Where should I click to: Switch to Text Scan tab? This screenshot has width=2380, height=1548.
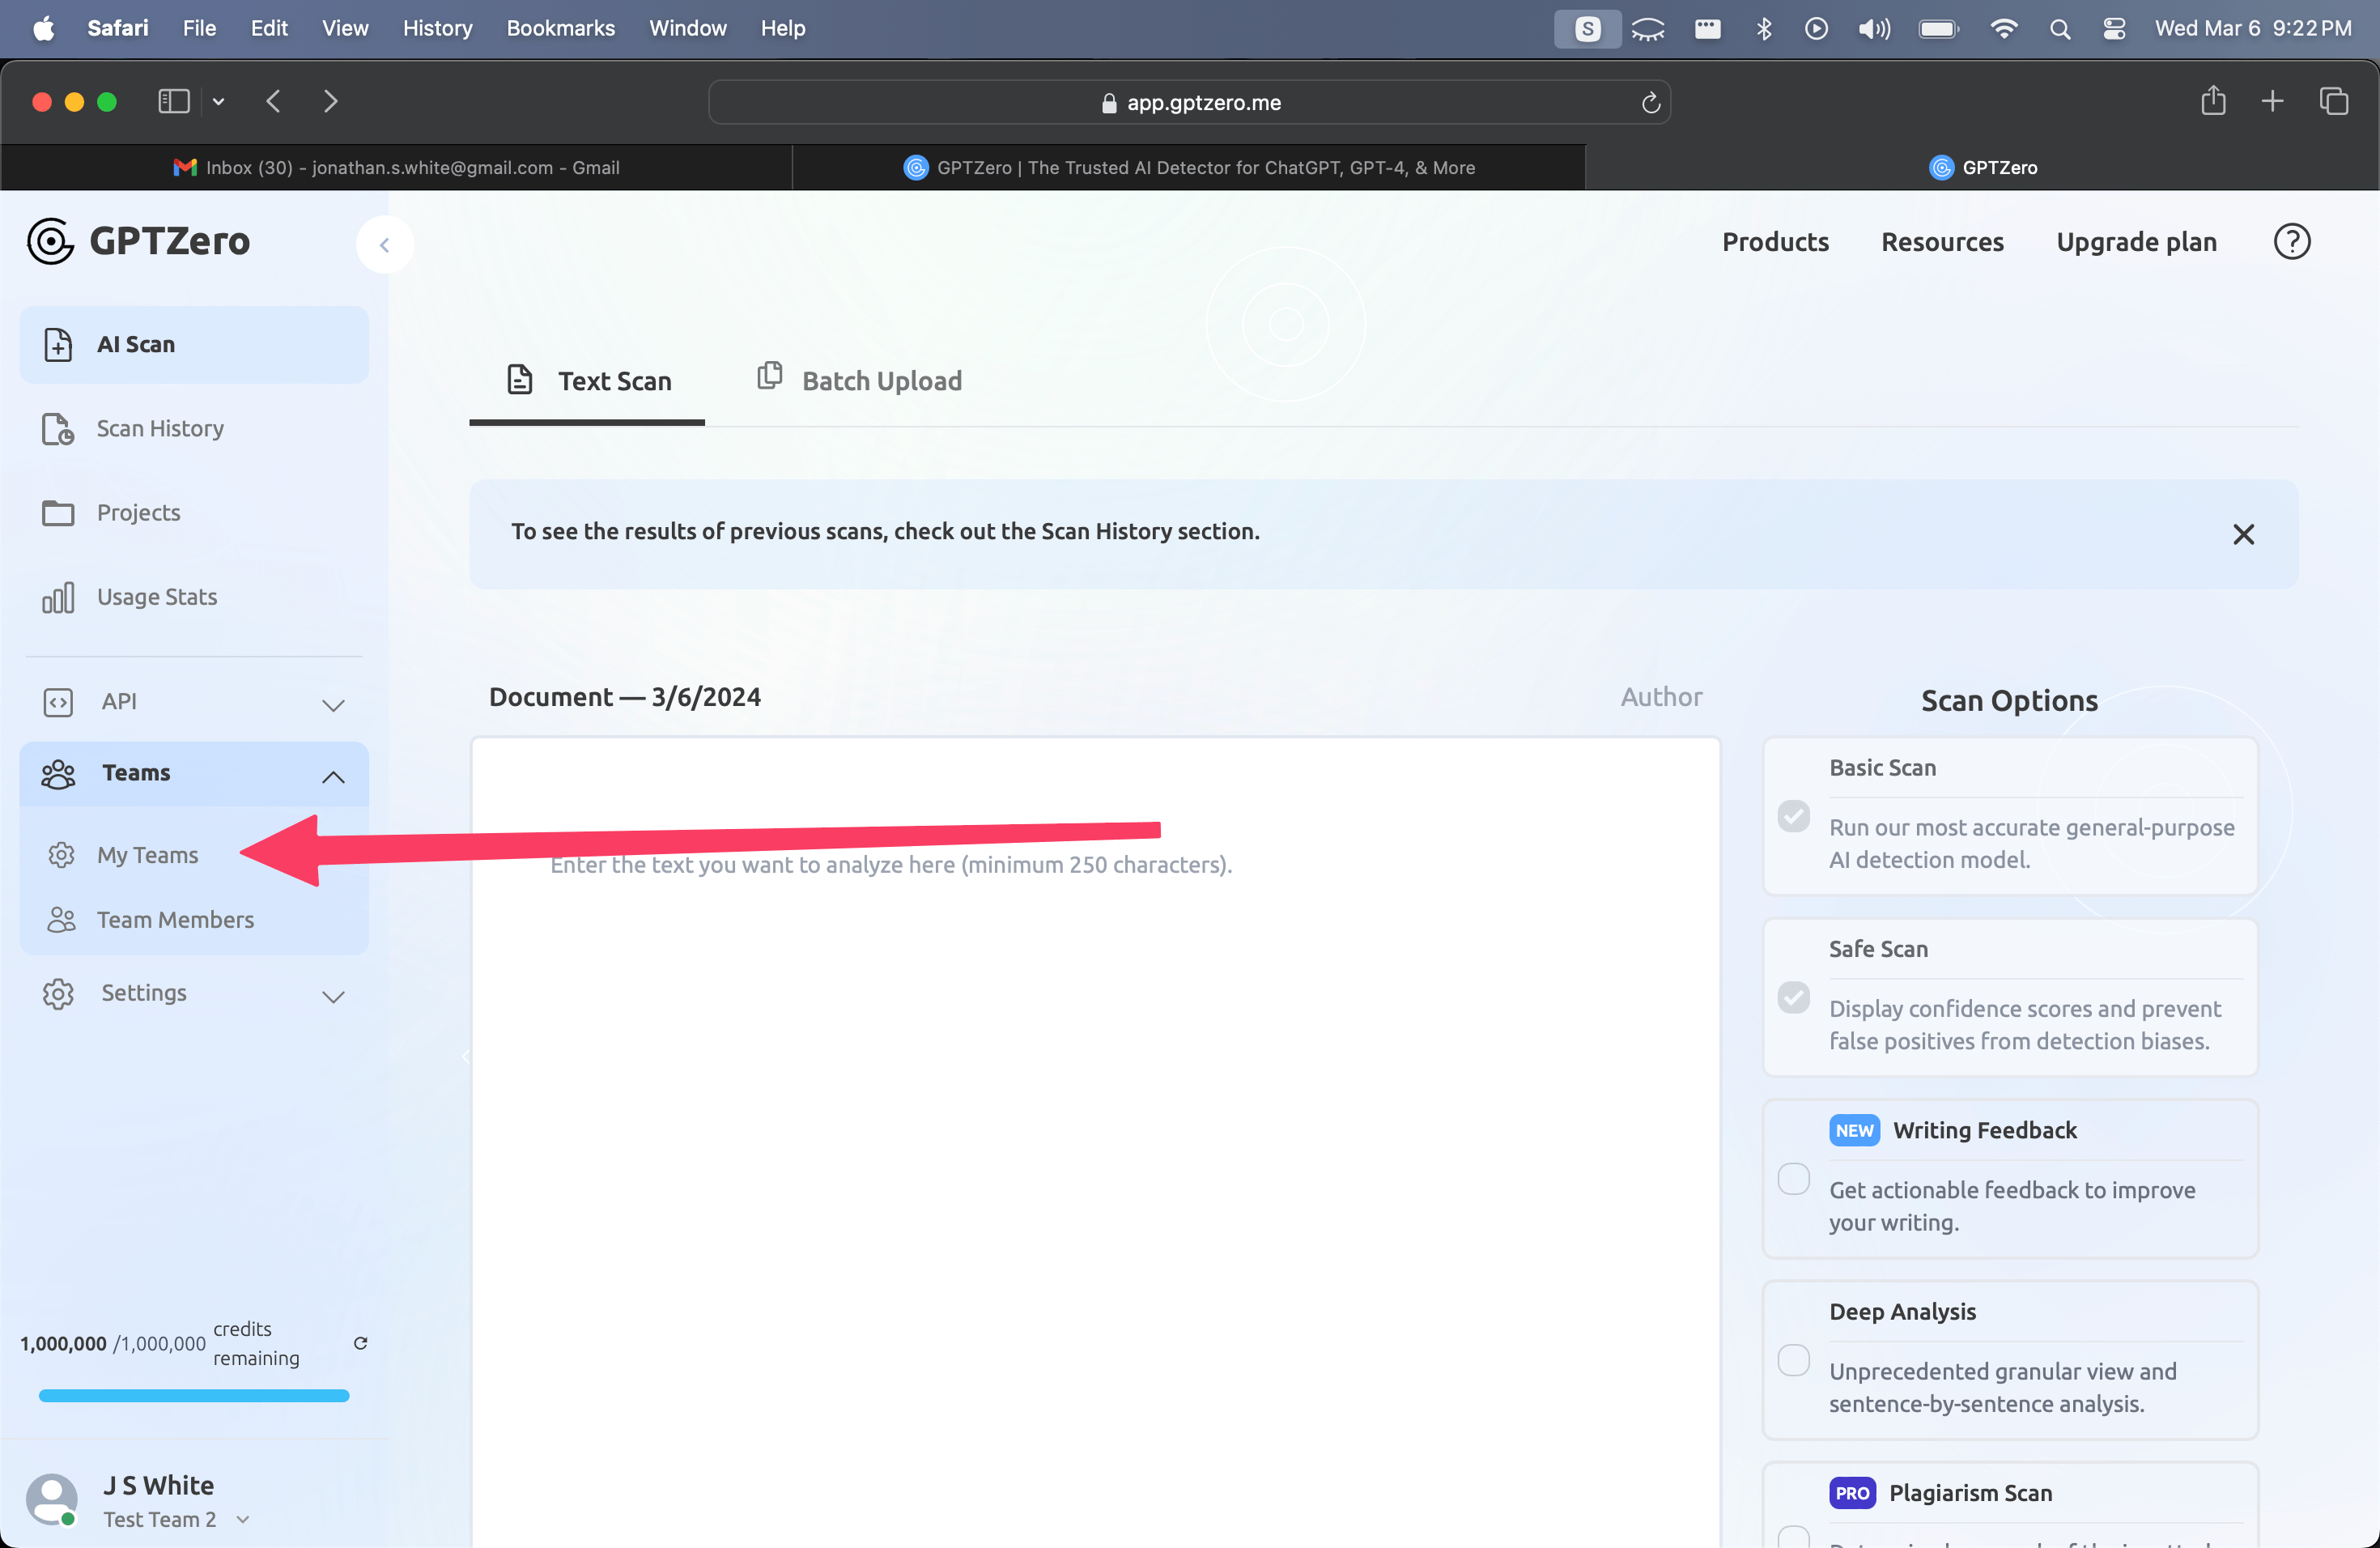(x=587, y=381)
